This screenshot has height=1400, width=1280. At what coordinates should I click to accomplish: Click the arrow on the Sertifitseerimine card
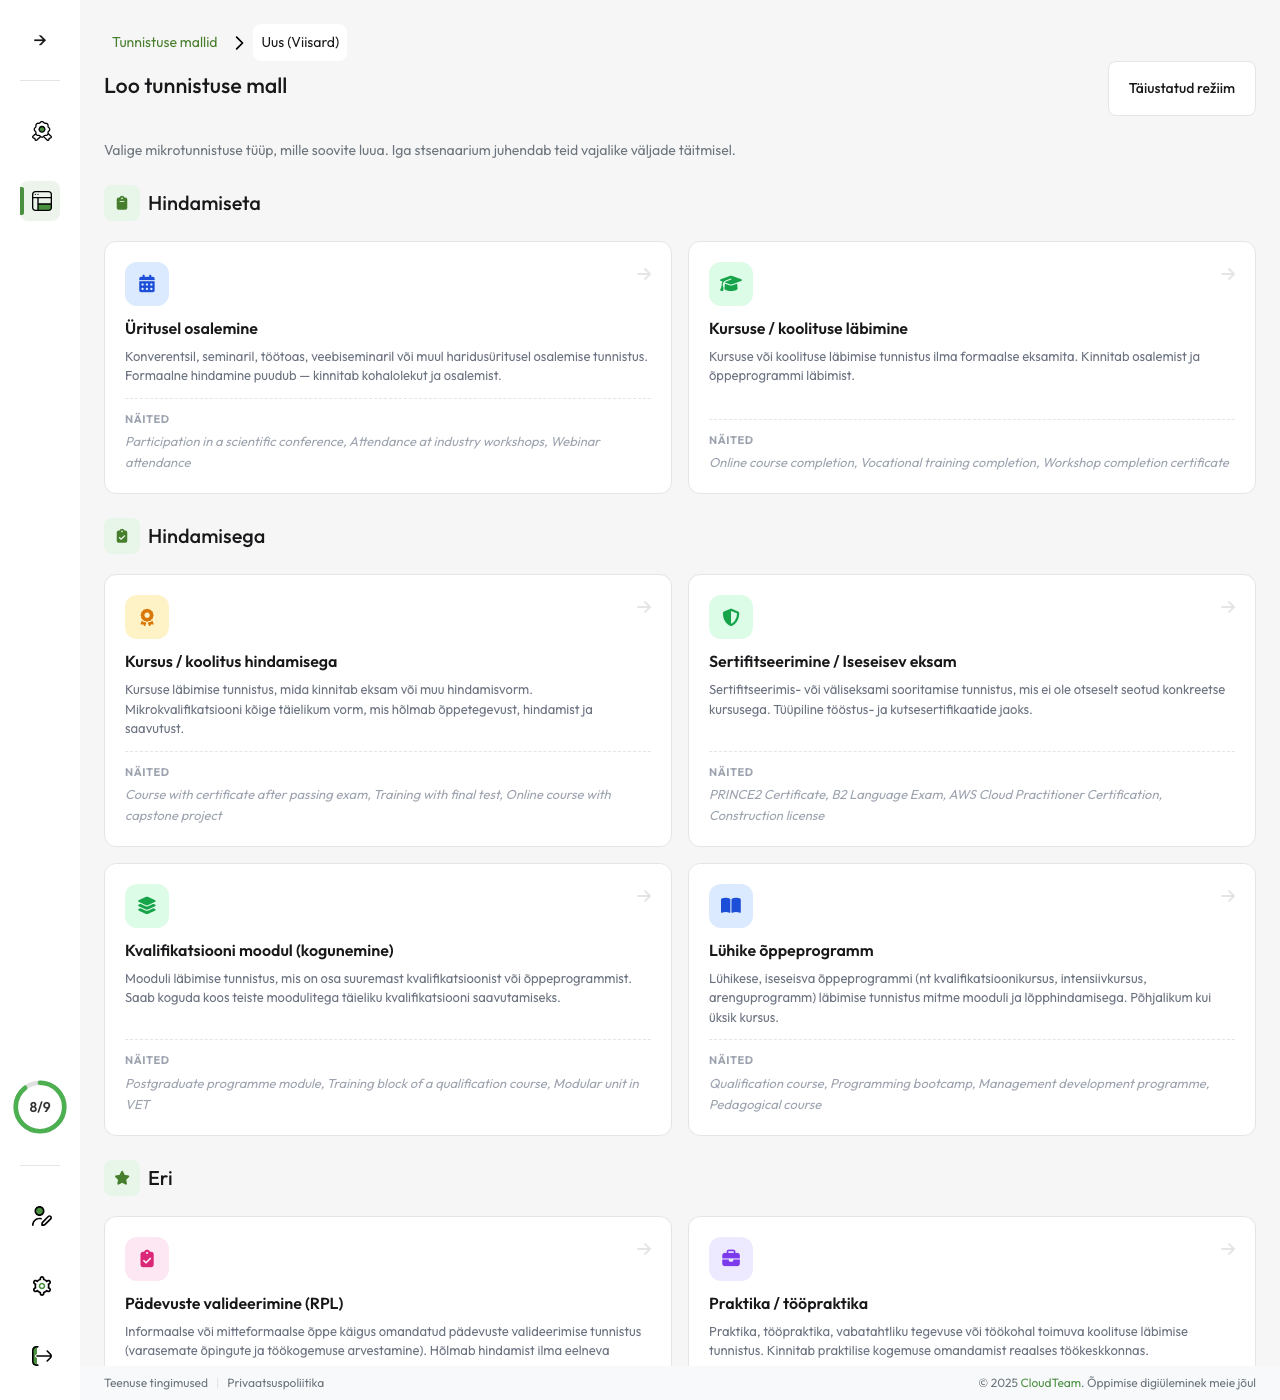click(1227, 607)
